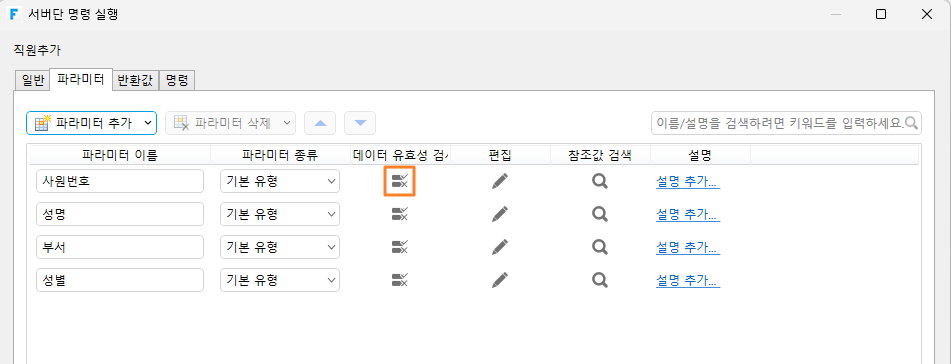Click the 참조값 검색 column header

coord(600,155)
